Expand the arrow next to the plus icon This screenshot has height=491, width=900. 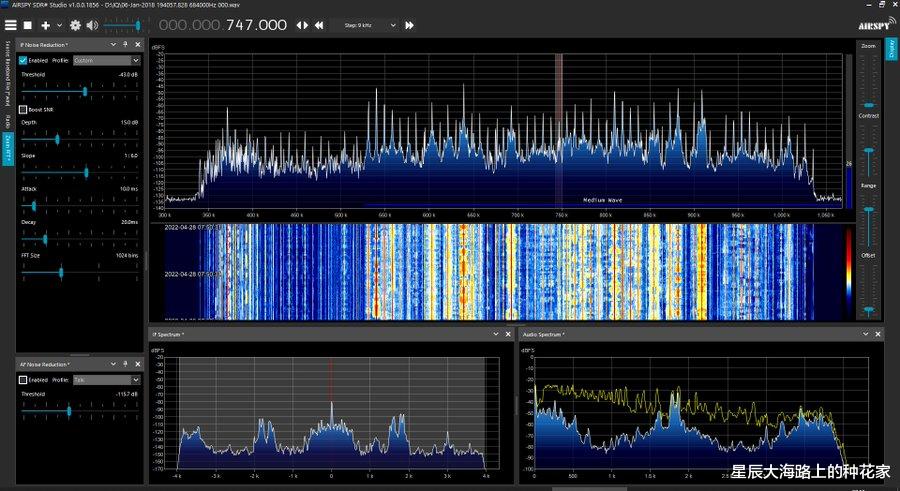pos(59,26)
